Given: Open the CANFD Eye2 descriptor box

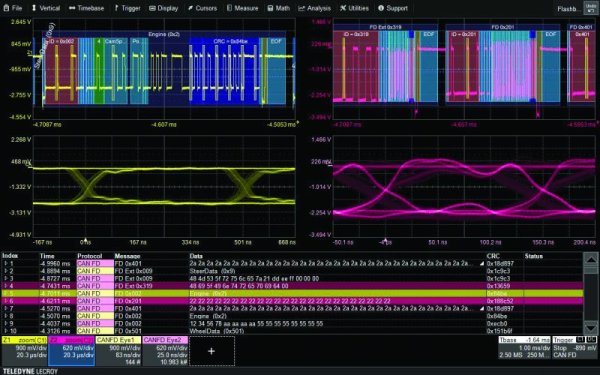Looking at the screenshot, I should coord(165,351).
